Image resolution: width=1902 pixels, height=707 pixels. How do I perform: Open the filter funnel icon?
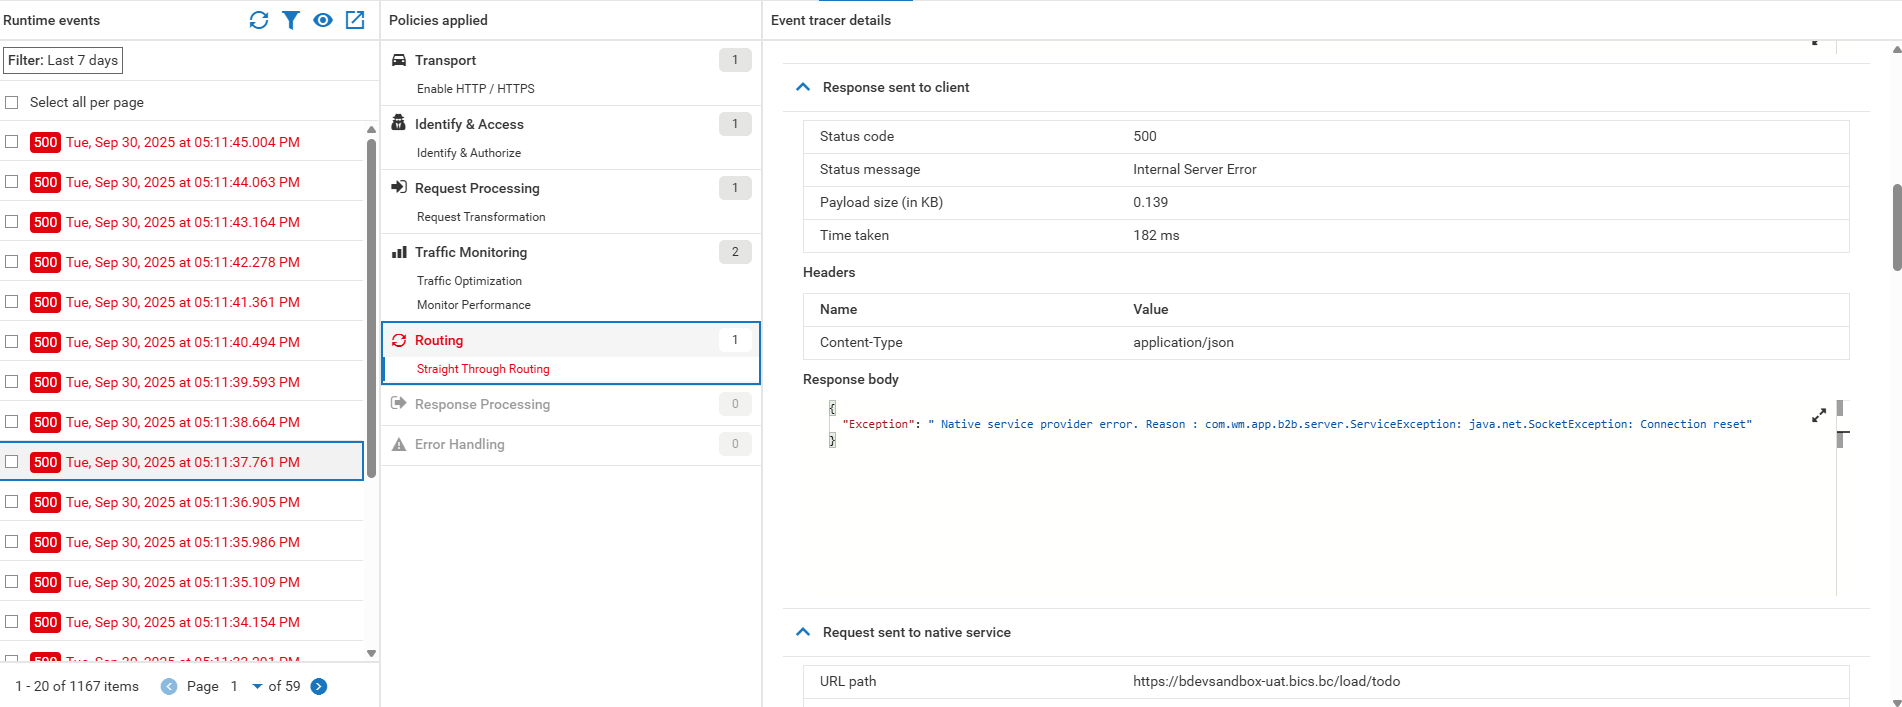point(291,20)
